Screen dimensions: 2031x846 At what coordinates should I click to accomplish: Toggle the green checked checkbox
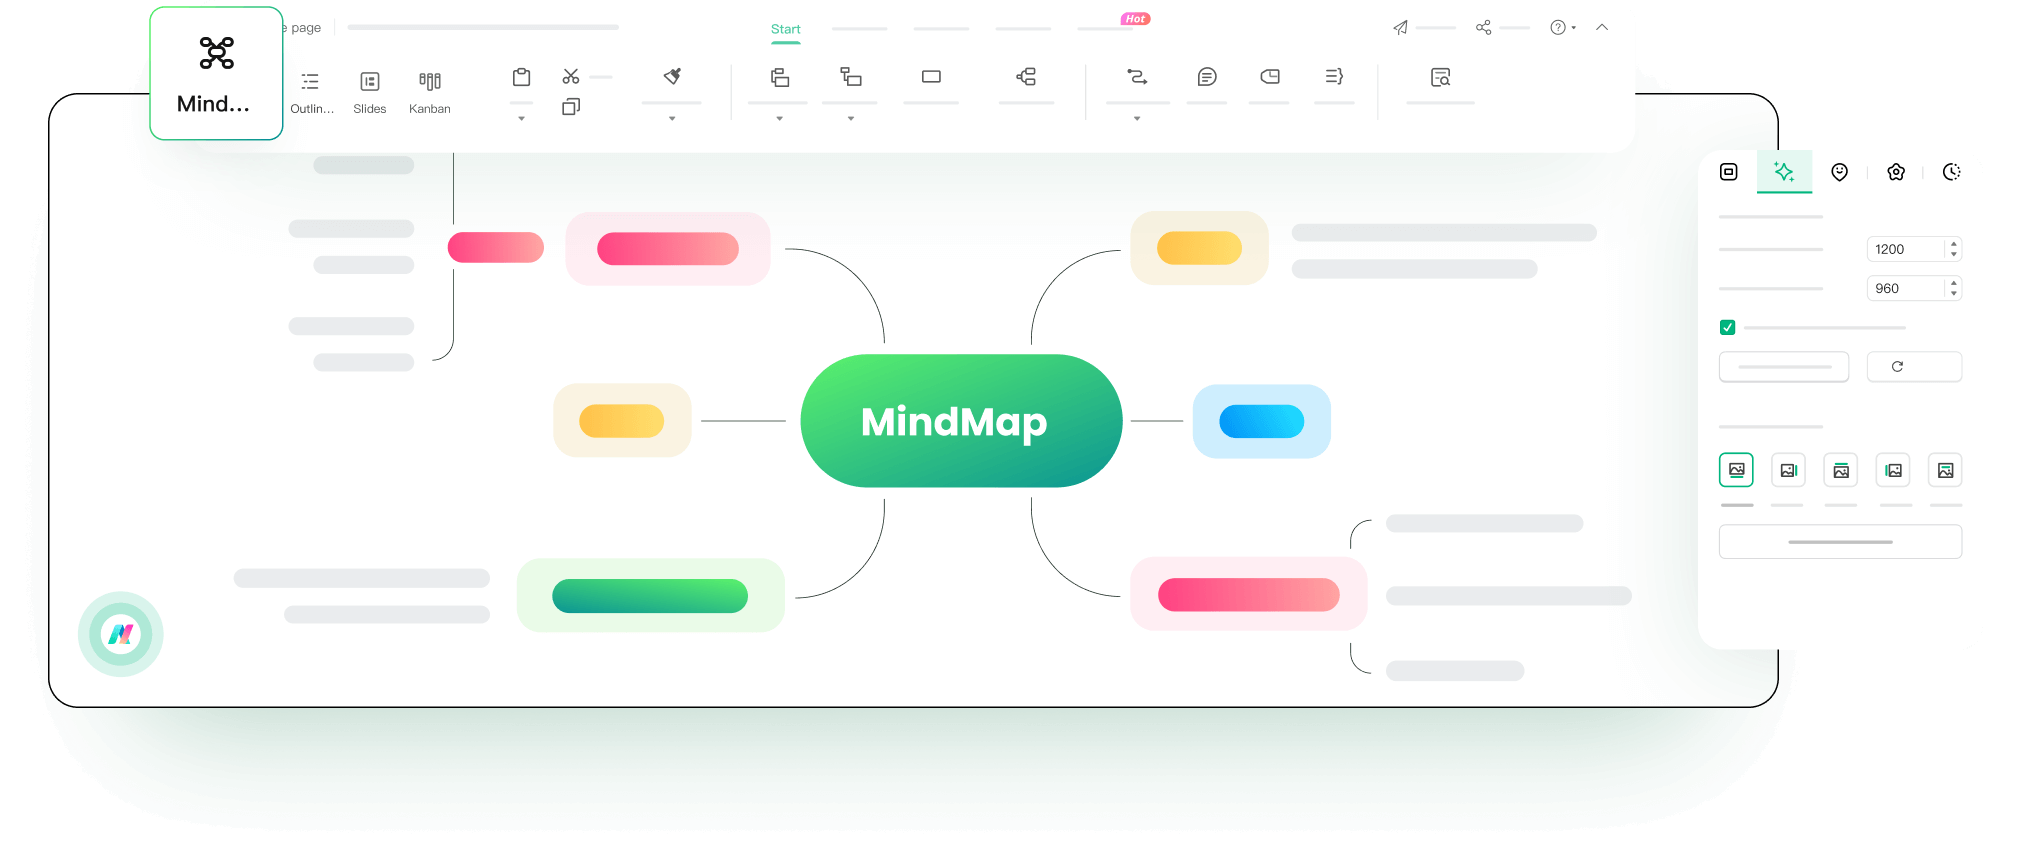pos(1727,327)
